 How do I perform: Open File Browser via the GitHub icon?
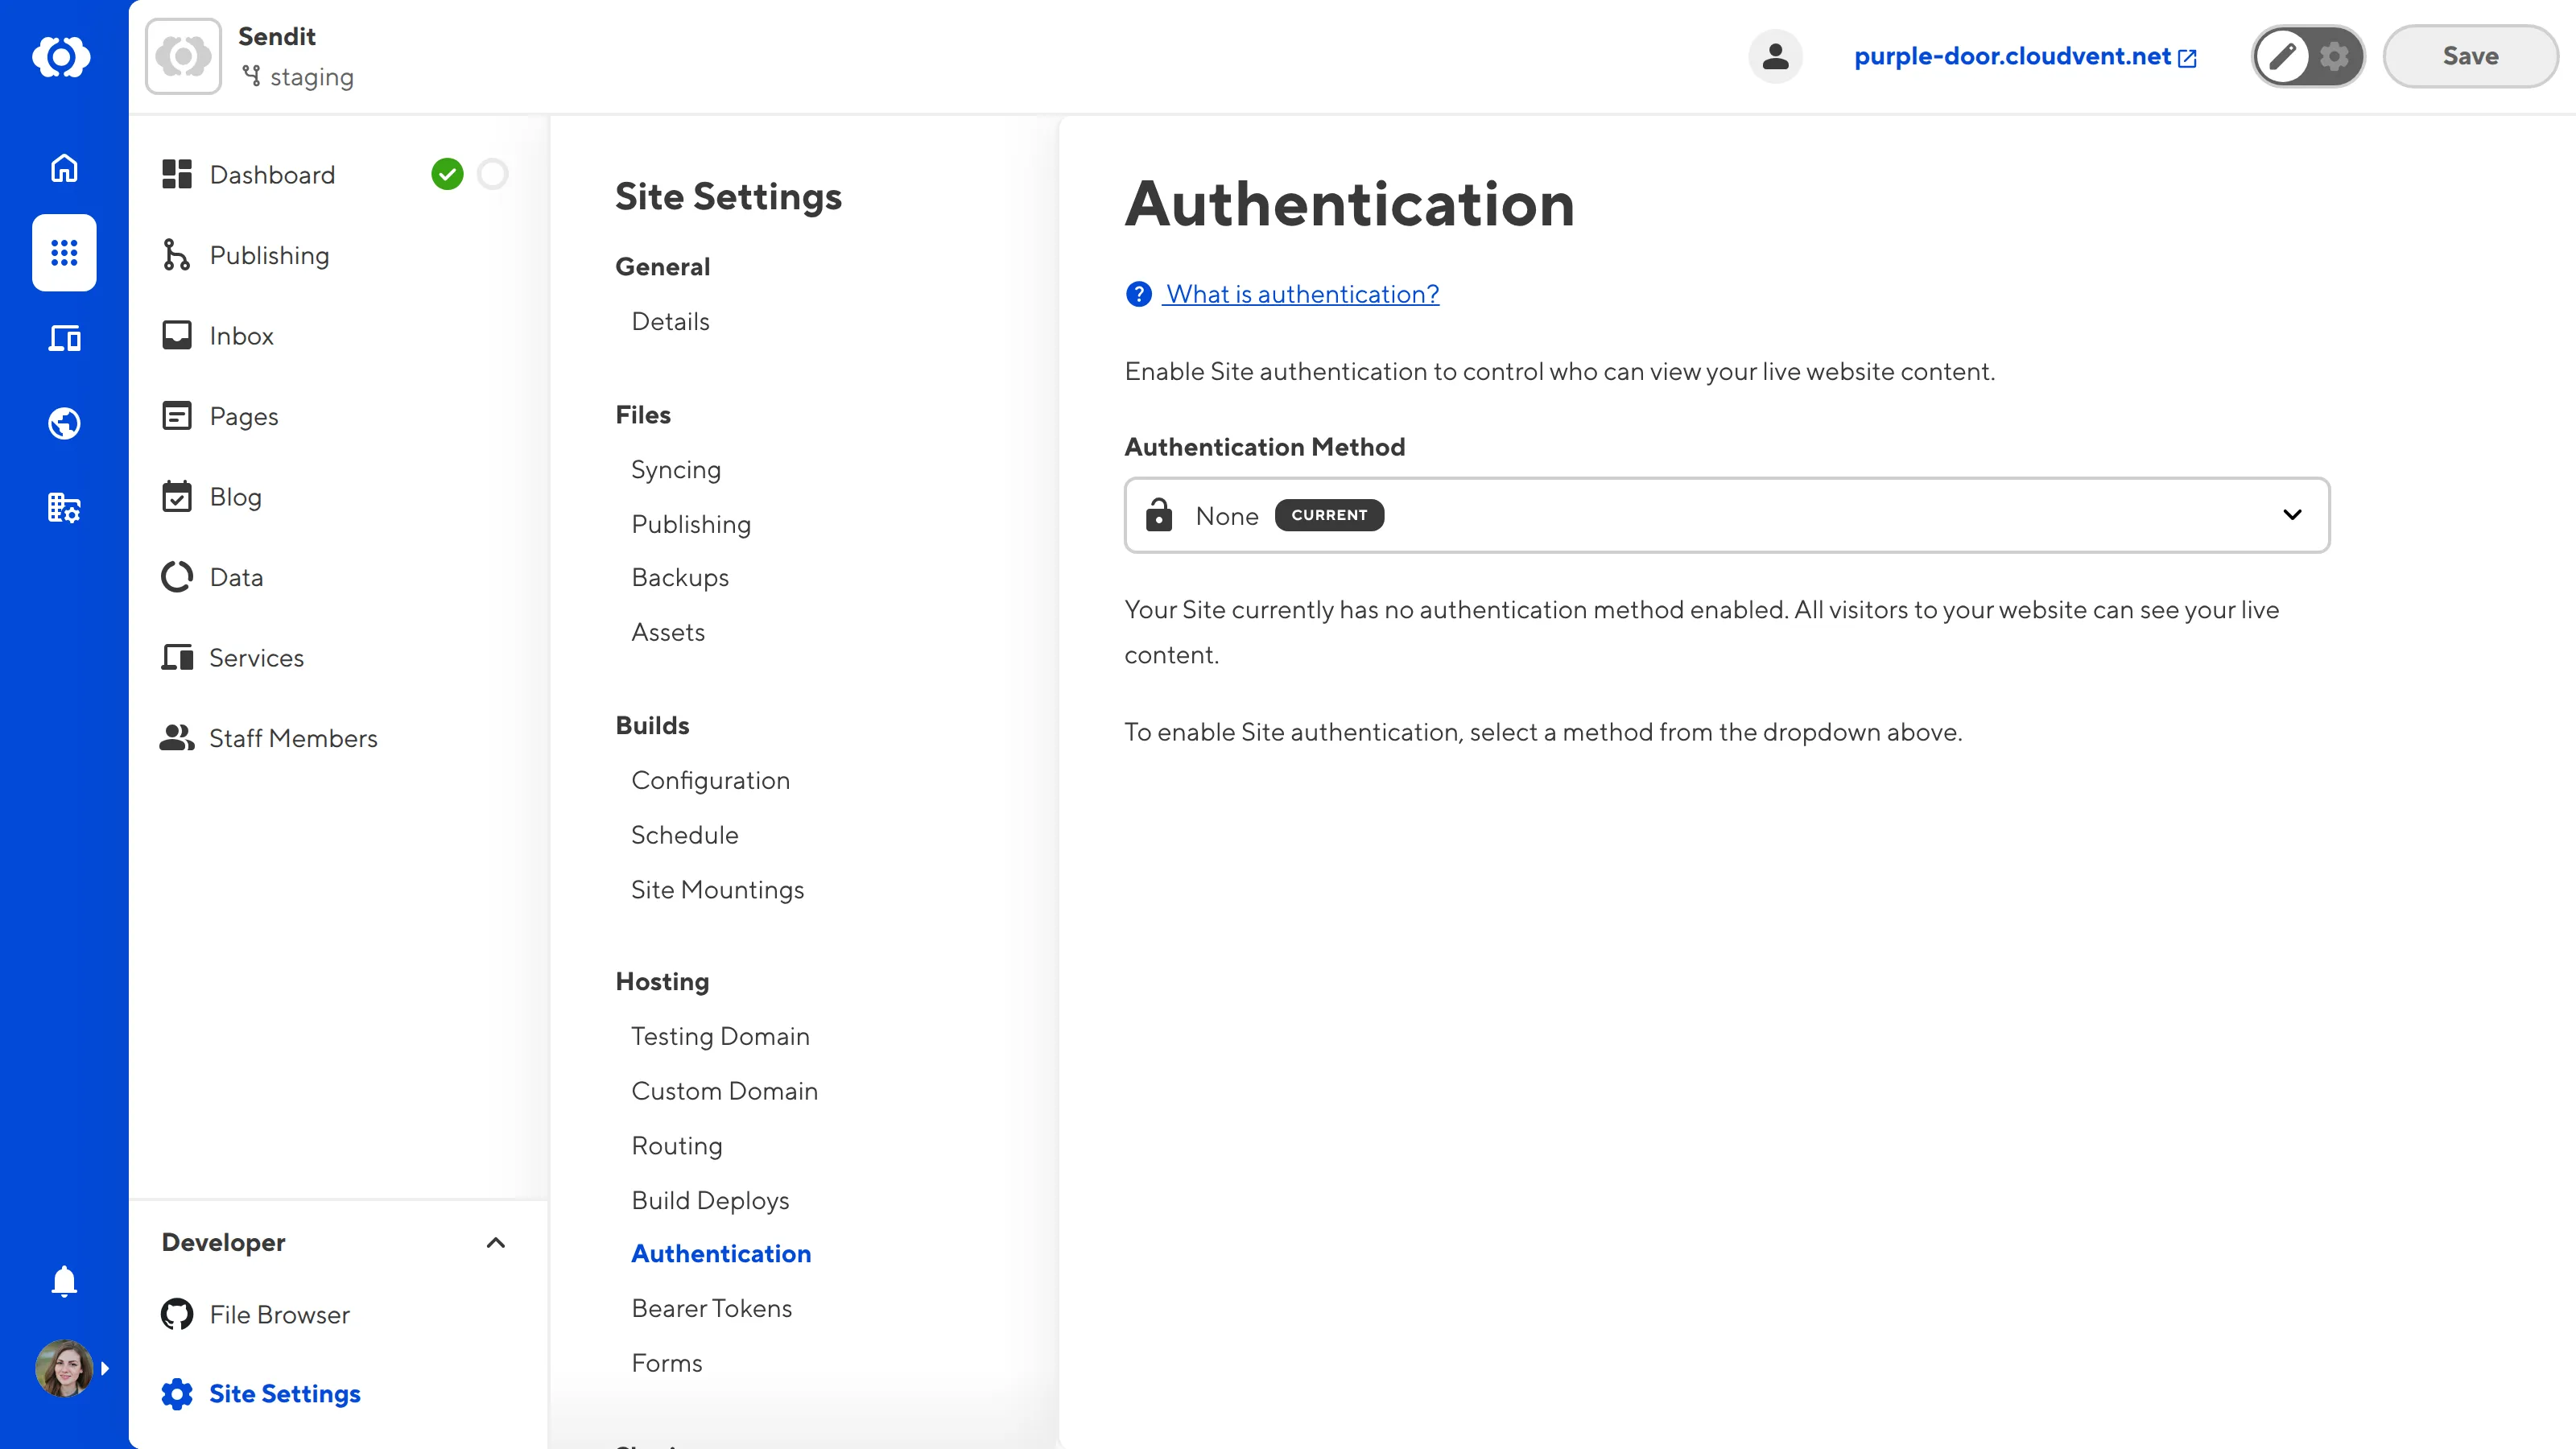[x=177, y=1314]
